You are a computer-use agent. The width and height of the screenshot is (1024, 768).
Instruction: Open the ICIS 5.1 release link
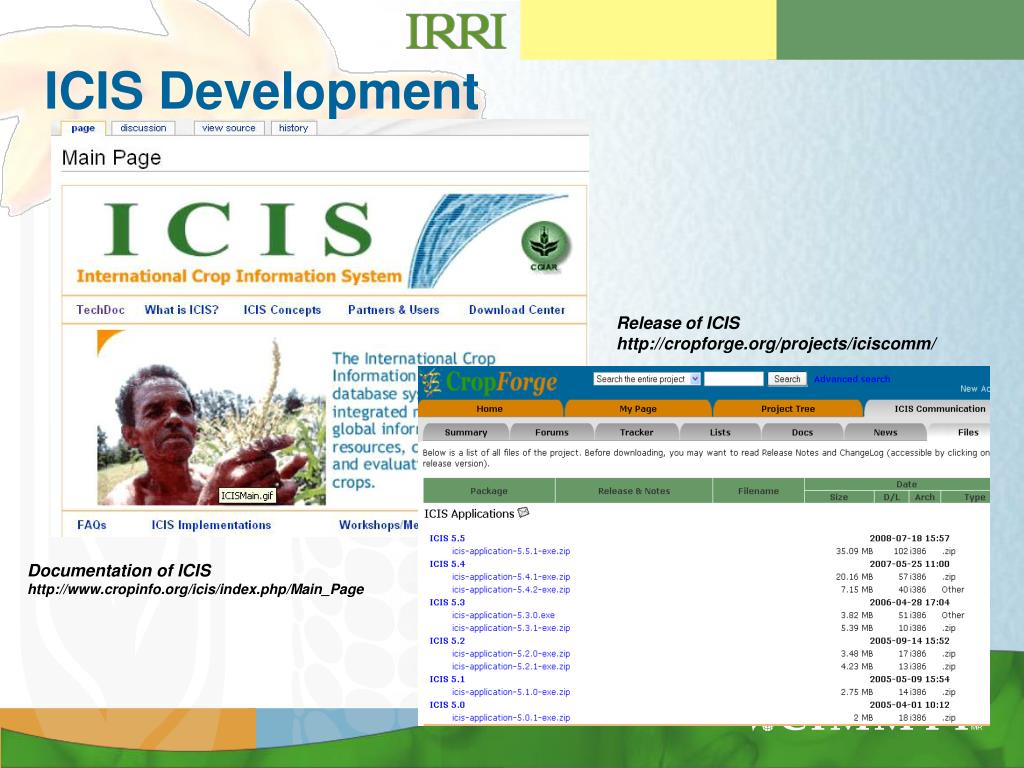pos(447,679)
